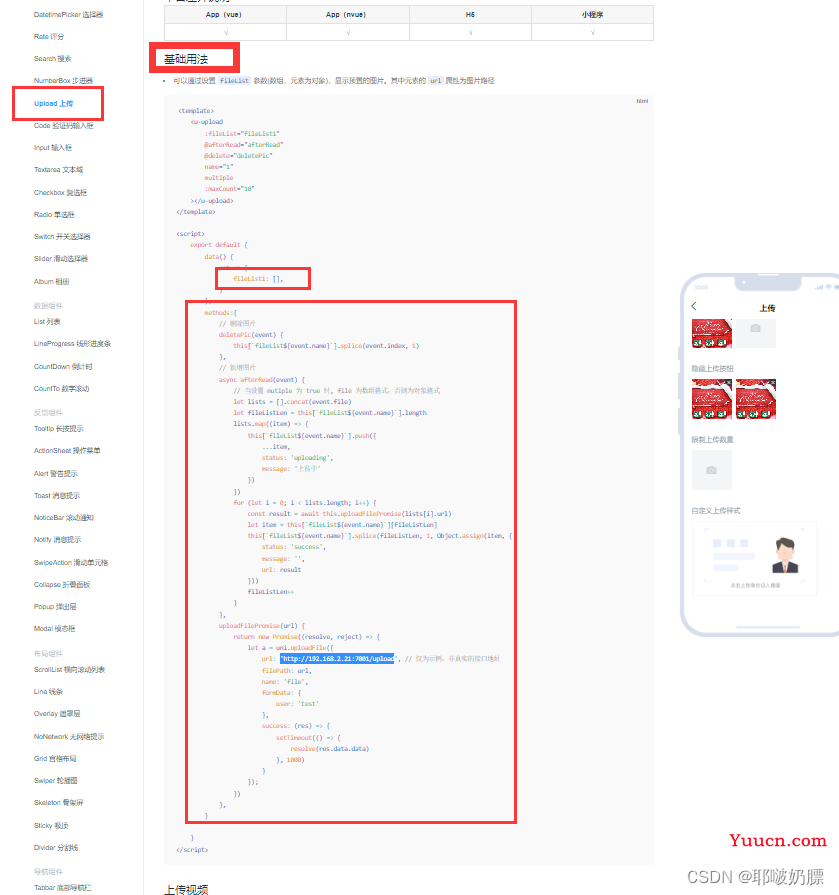839x895 pixels.
Task: Open Alert 警告提示 page
Action: click(56, 474)
